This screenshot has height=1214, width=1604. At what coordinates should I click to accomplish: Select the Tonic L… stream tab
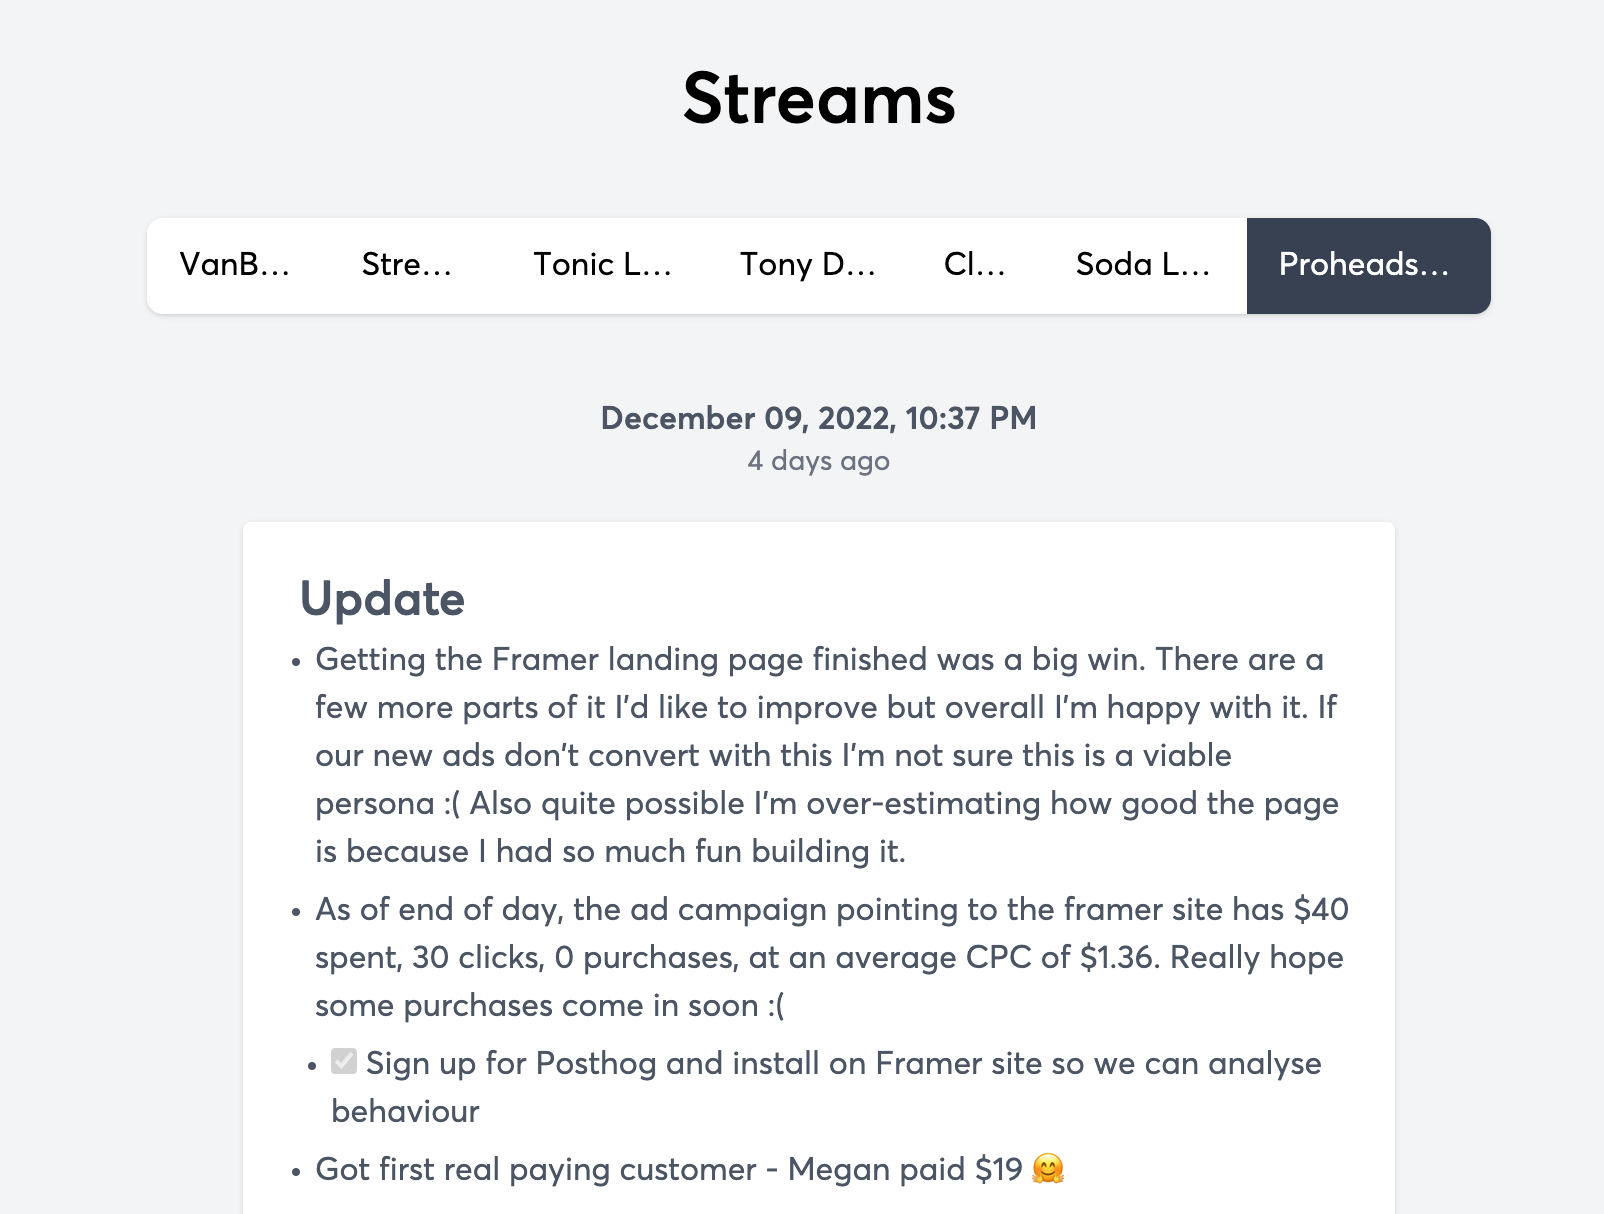click(602, 265)
